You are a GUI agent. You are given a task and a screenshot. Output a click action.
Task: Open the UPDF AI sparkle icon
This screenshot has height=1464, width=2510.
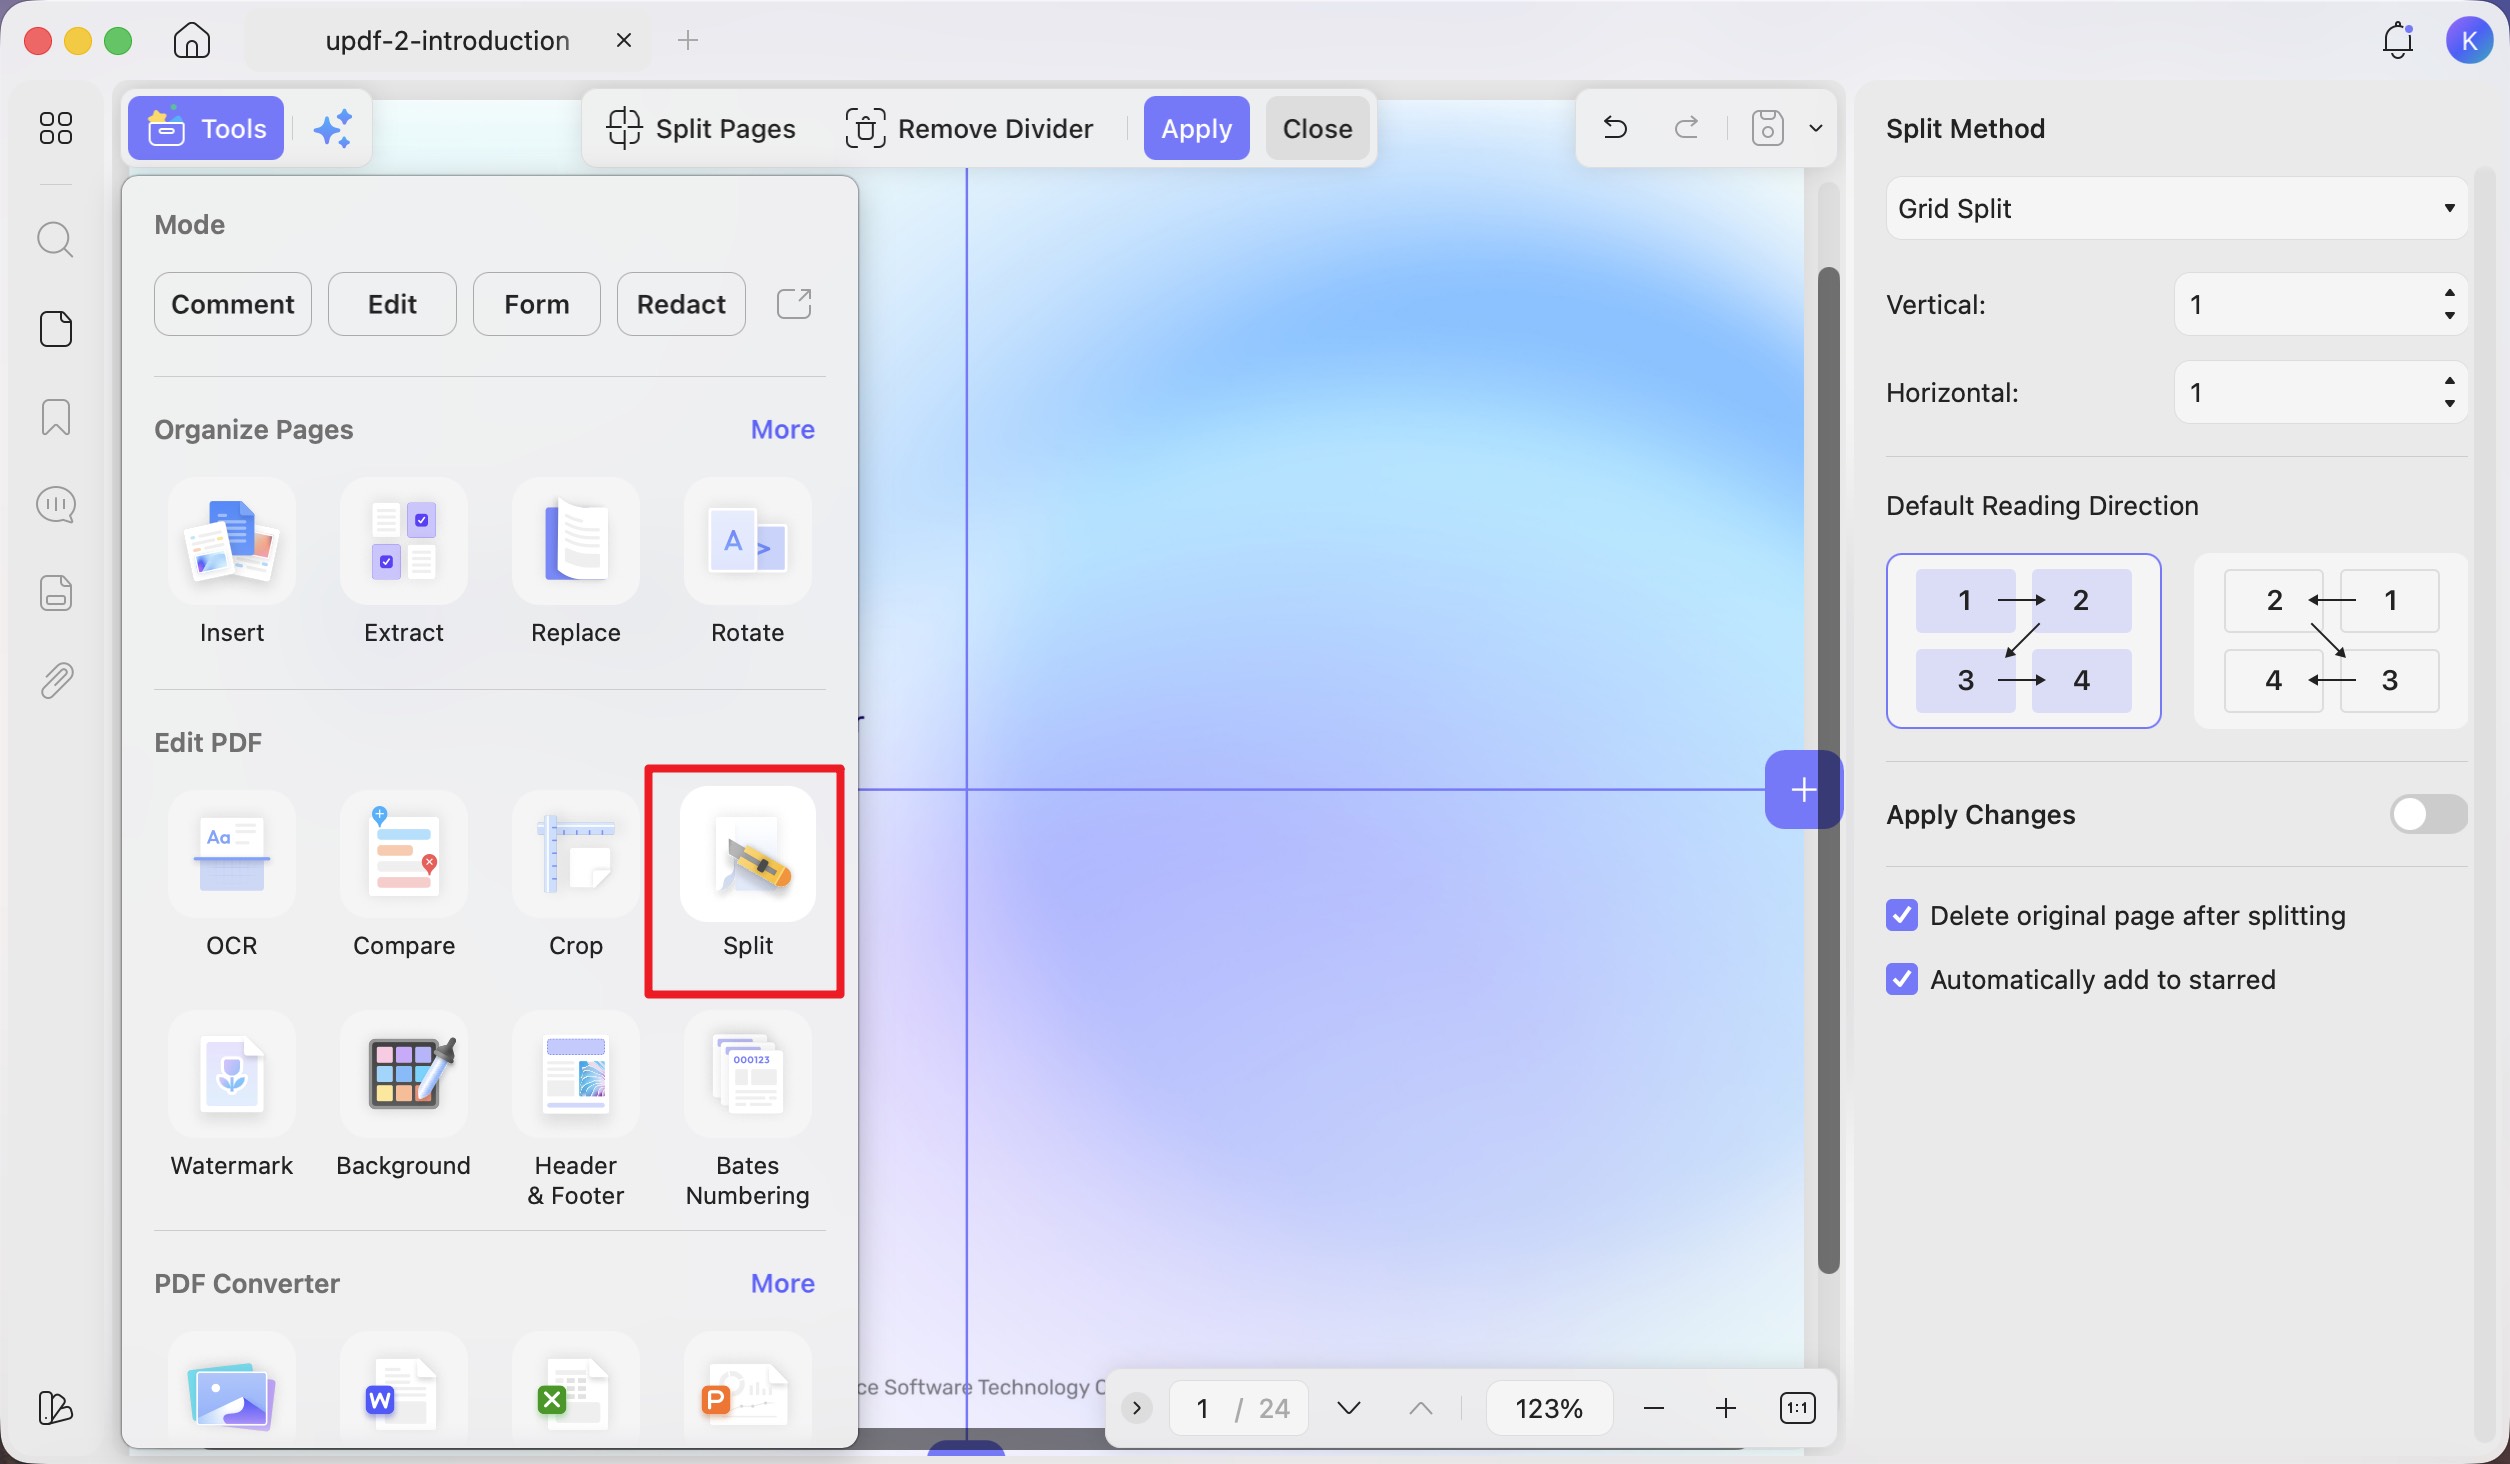pyautogui.click(x=332, y=129)
